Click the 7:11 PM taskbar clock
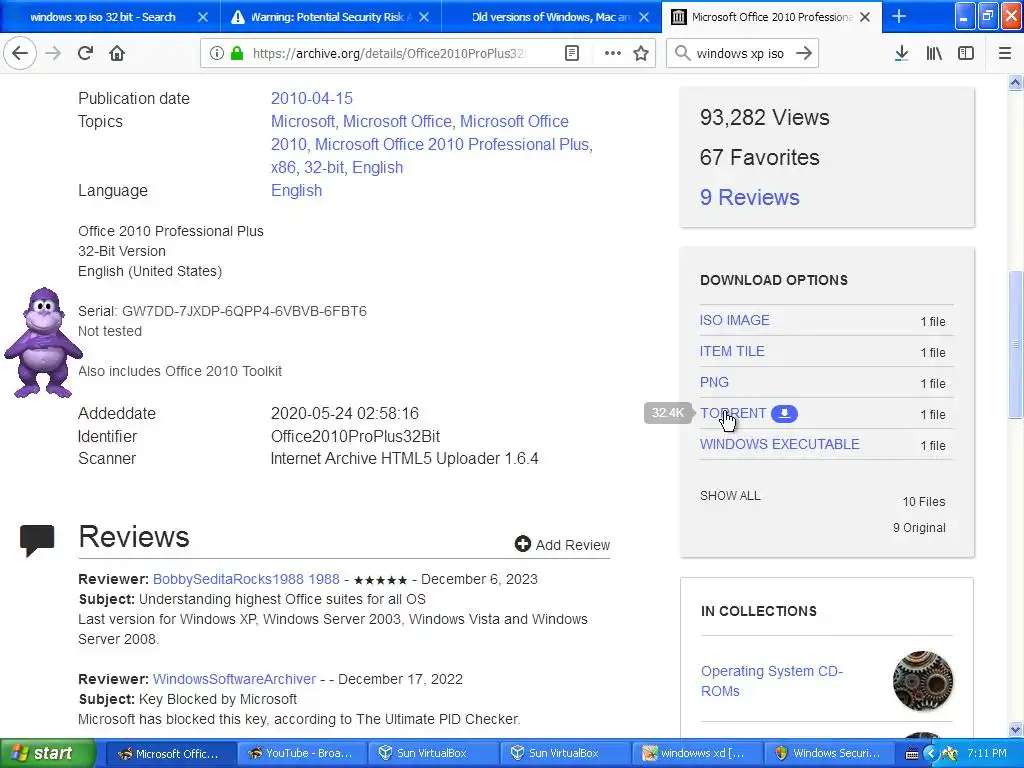Image resolution: width=1024 pixels, height=768 pixels. pos(987,753)
